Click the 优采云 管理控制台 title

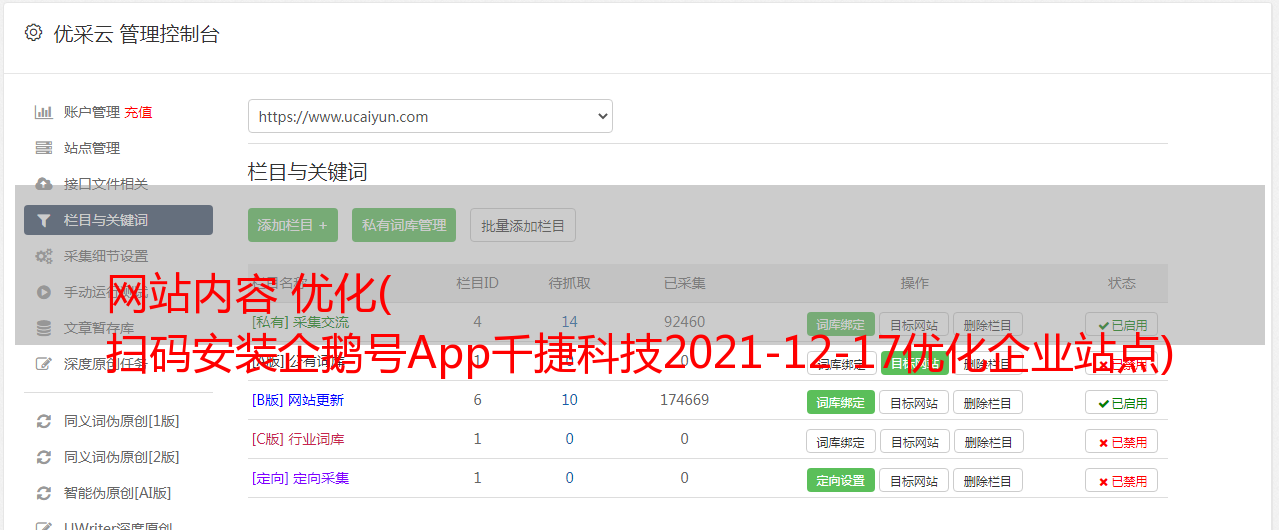click(x=136, y=34)
